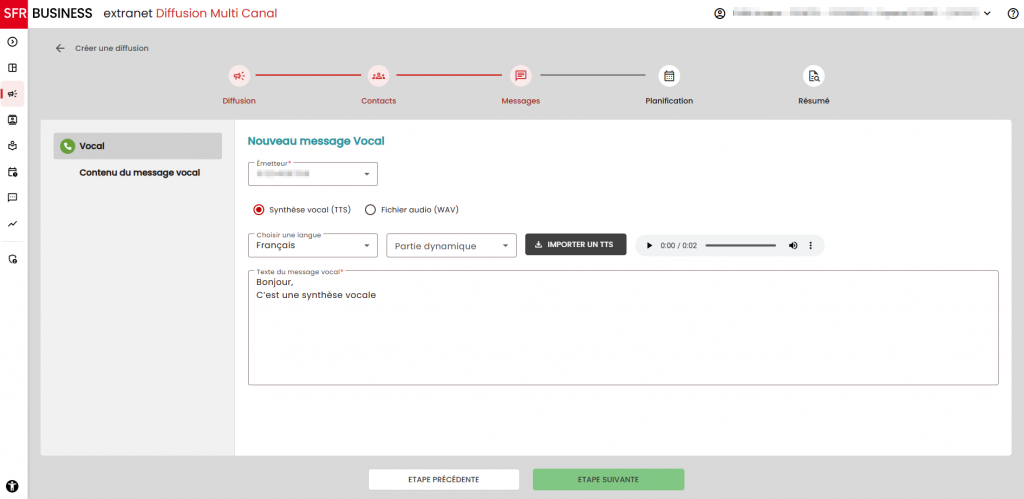Screen dimensions: 1024x499
Task: Select the Fichier audio (WAV) radio button
Action: pyautogui.click(x=370, y=210)
